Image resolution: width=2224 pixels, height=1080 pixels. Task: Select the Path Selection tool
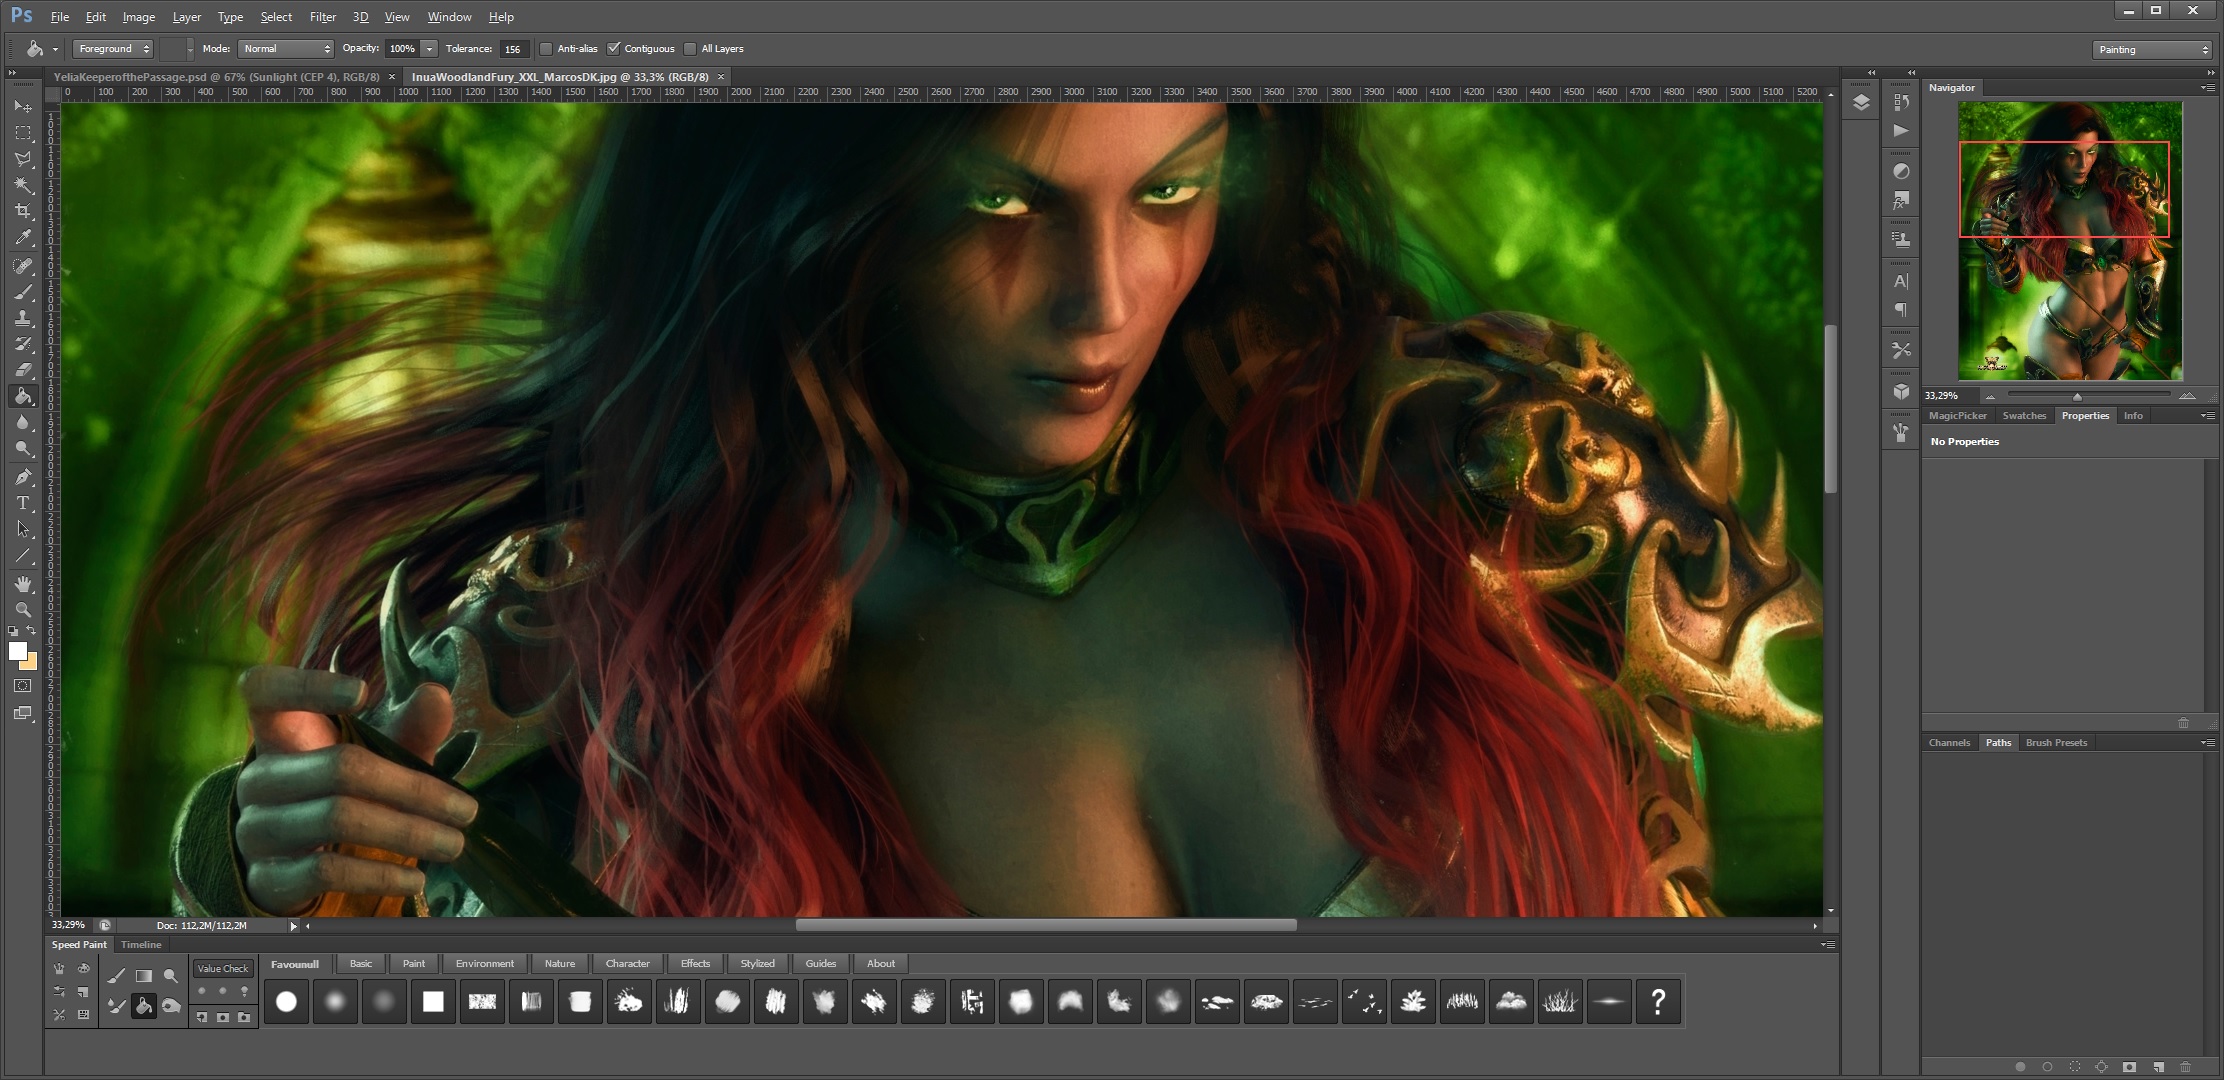point(23,529)
